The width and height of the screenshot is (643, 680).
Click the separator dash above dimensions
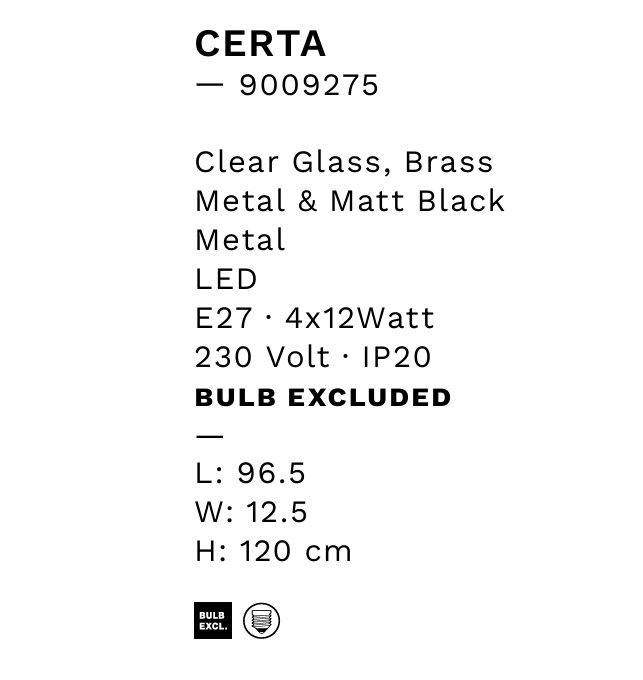[209, 436]
